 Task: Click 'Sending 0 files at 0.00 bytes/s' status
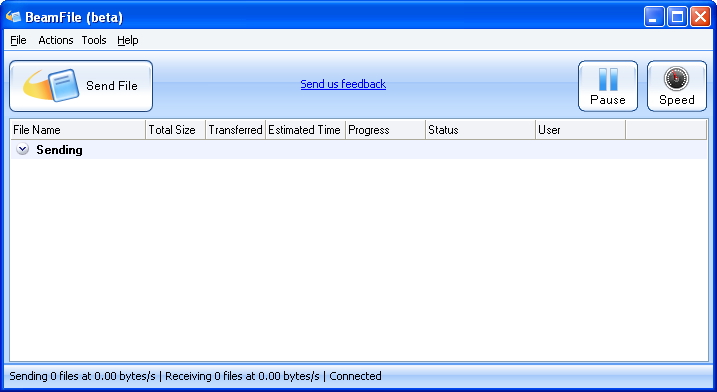[82, 376]
